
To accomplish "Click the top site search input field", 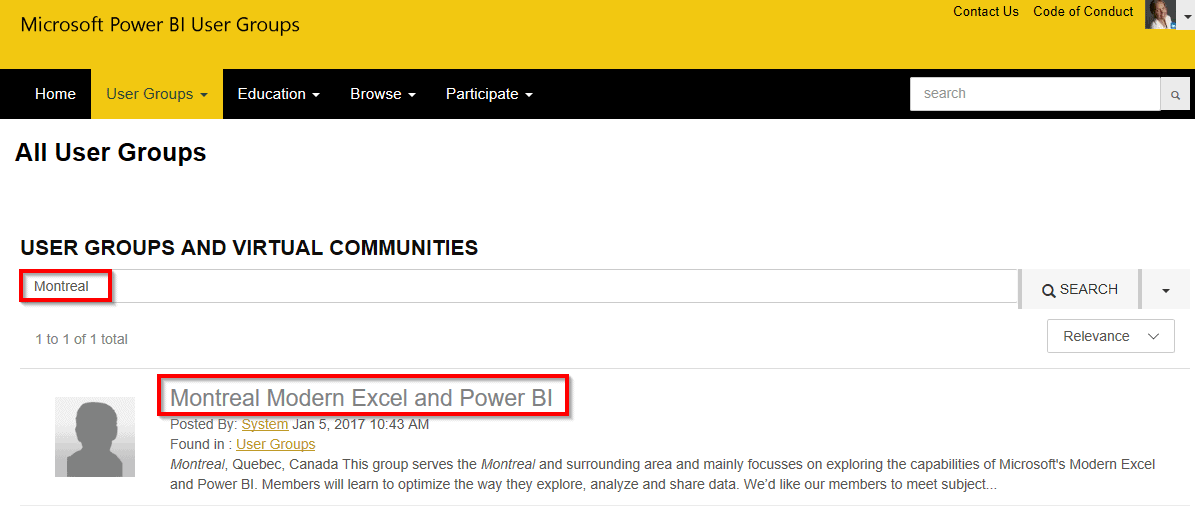I will point(1034,94).
